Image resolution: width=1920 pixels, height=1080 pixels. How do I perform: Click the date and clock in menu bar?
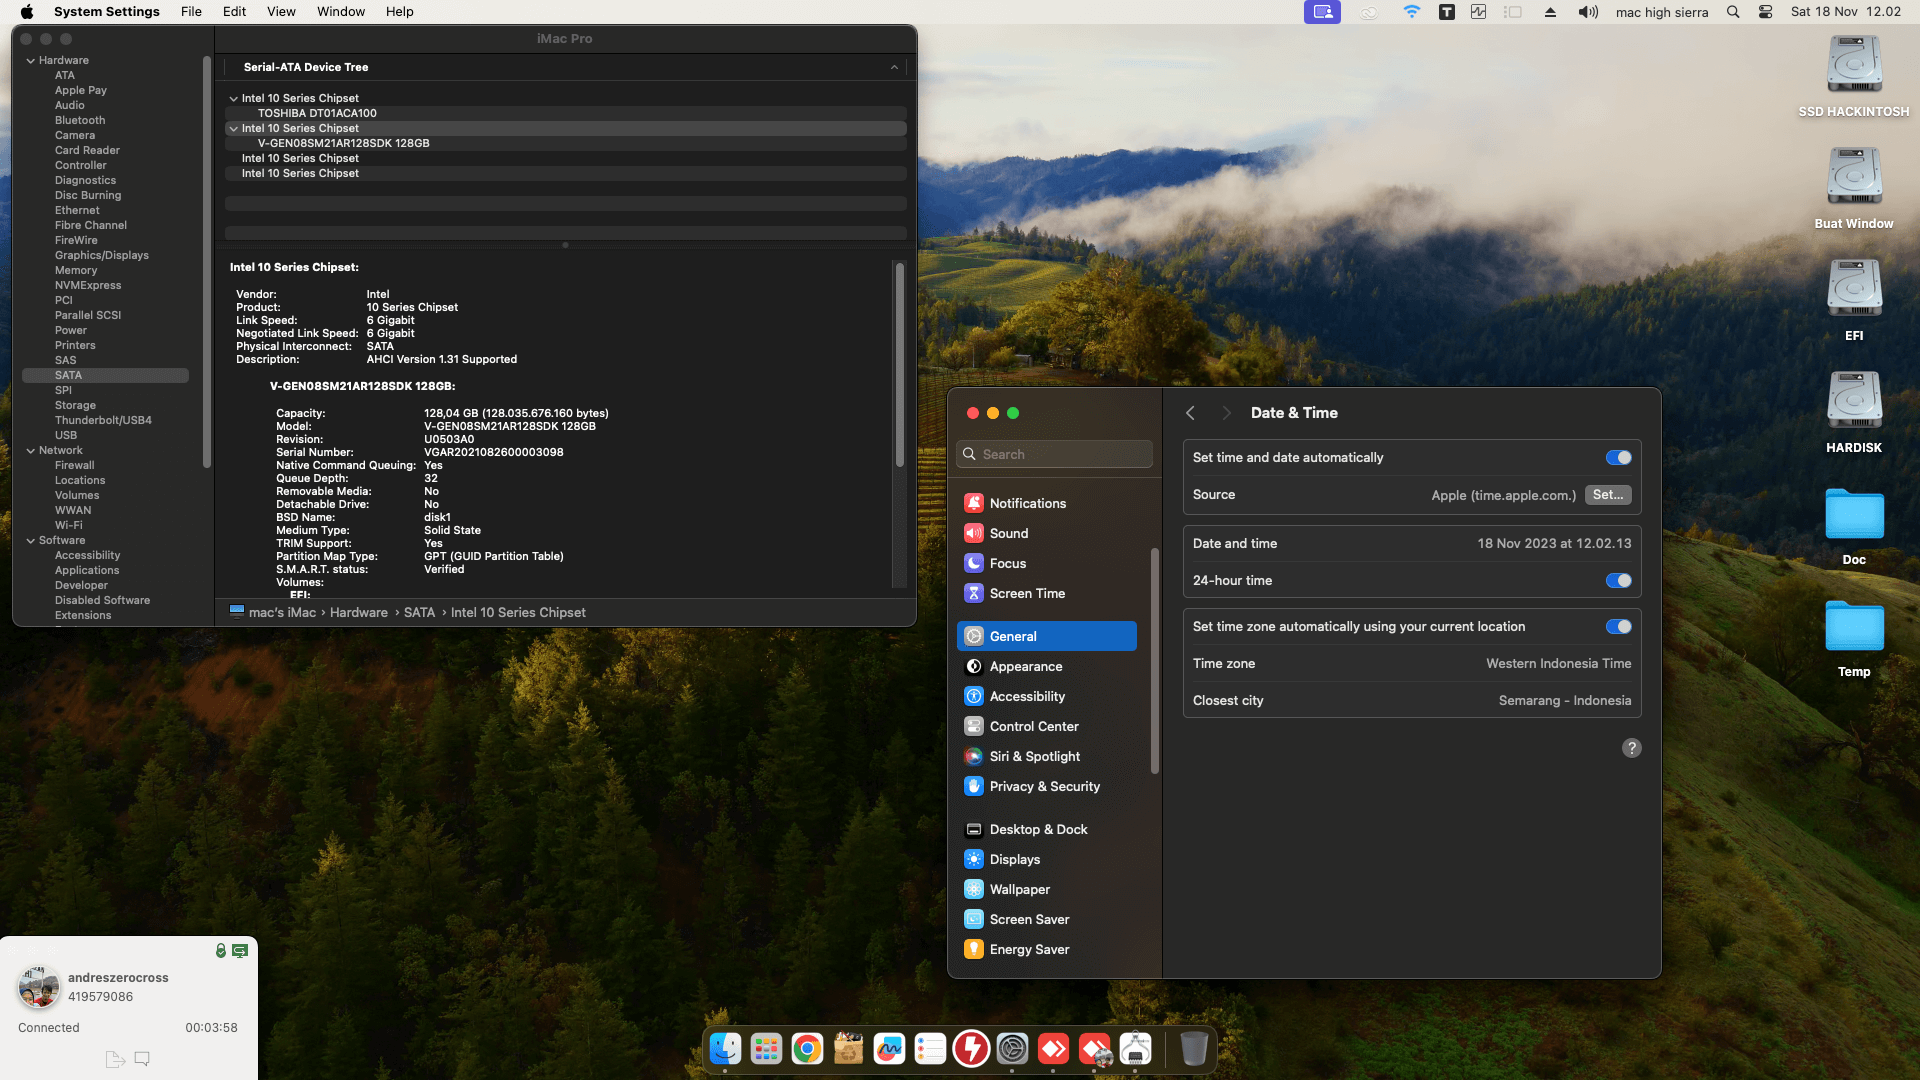tap(1846, 12)
